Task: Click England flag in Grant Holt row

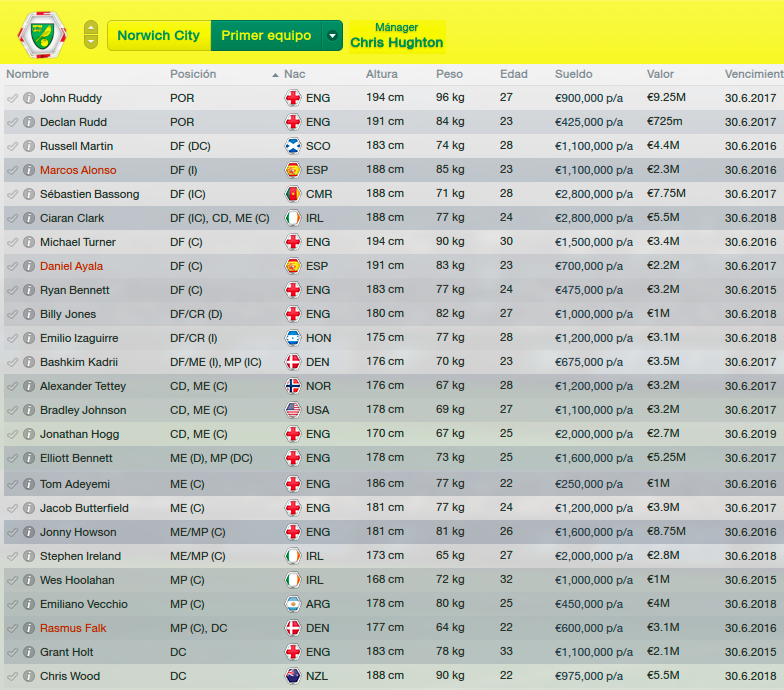Action: 292,652
